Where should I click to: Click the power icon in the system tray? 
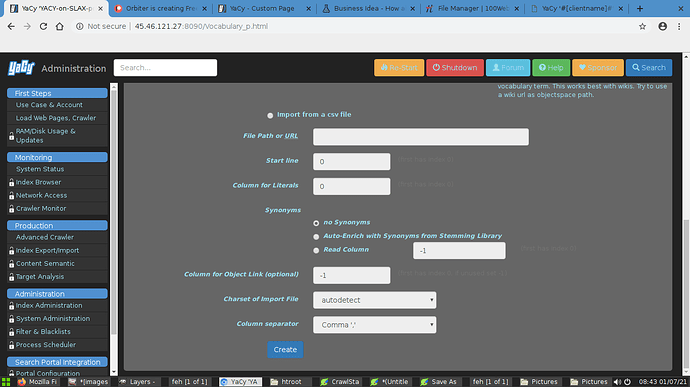tap(627, 382)
